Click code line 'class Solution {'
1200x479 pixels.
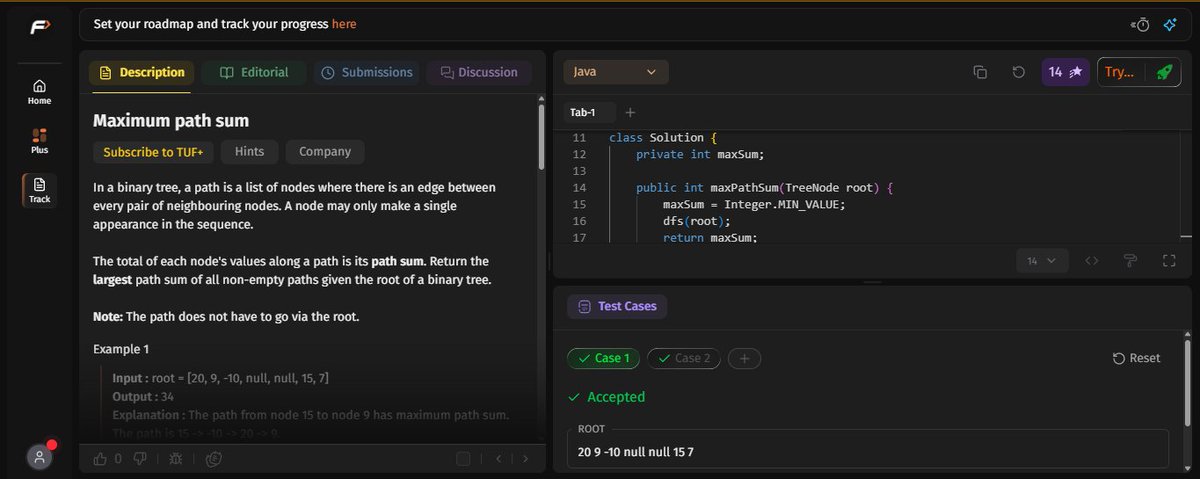pyautogui.click(x=662, y=138)
